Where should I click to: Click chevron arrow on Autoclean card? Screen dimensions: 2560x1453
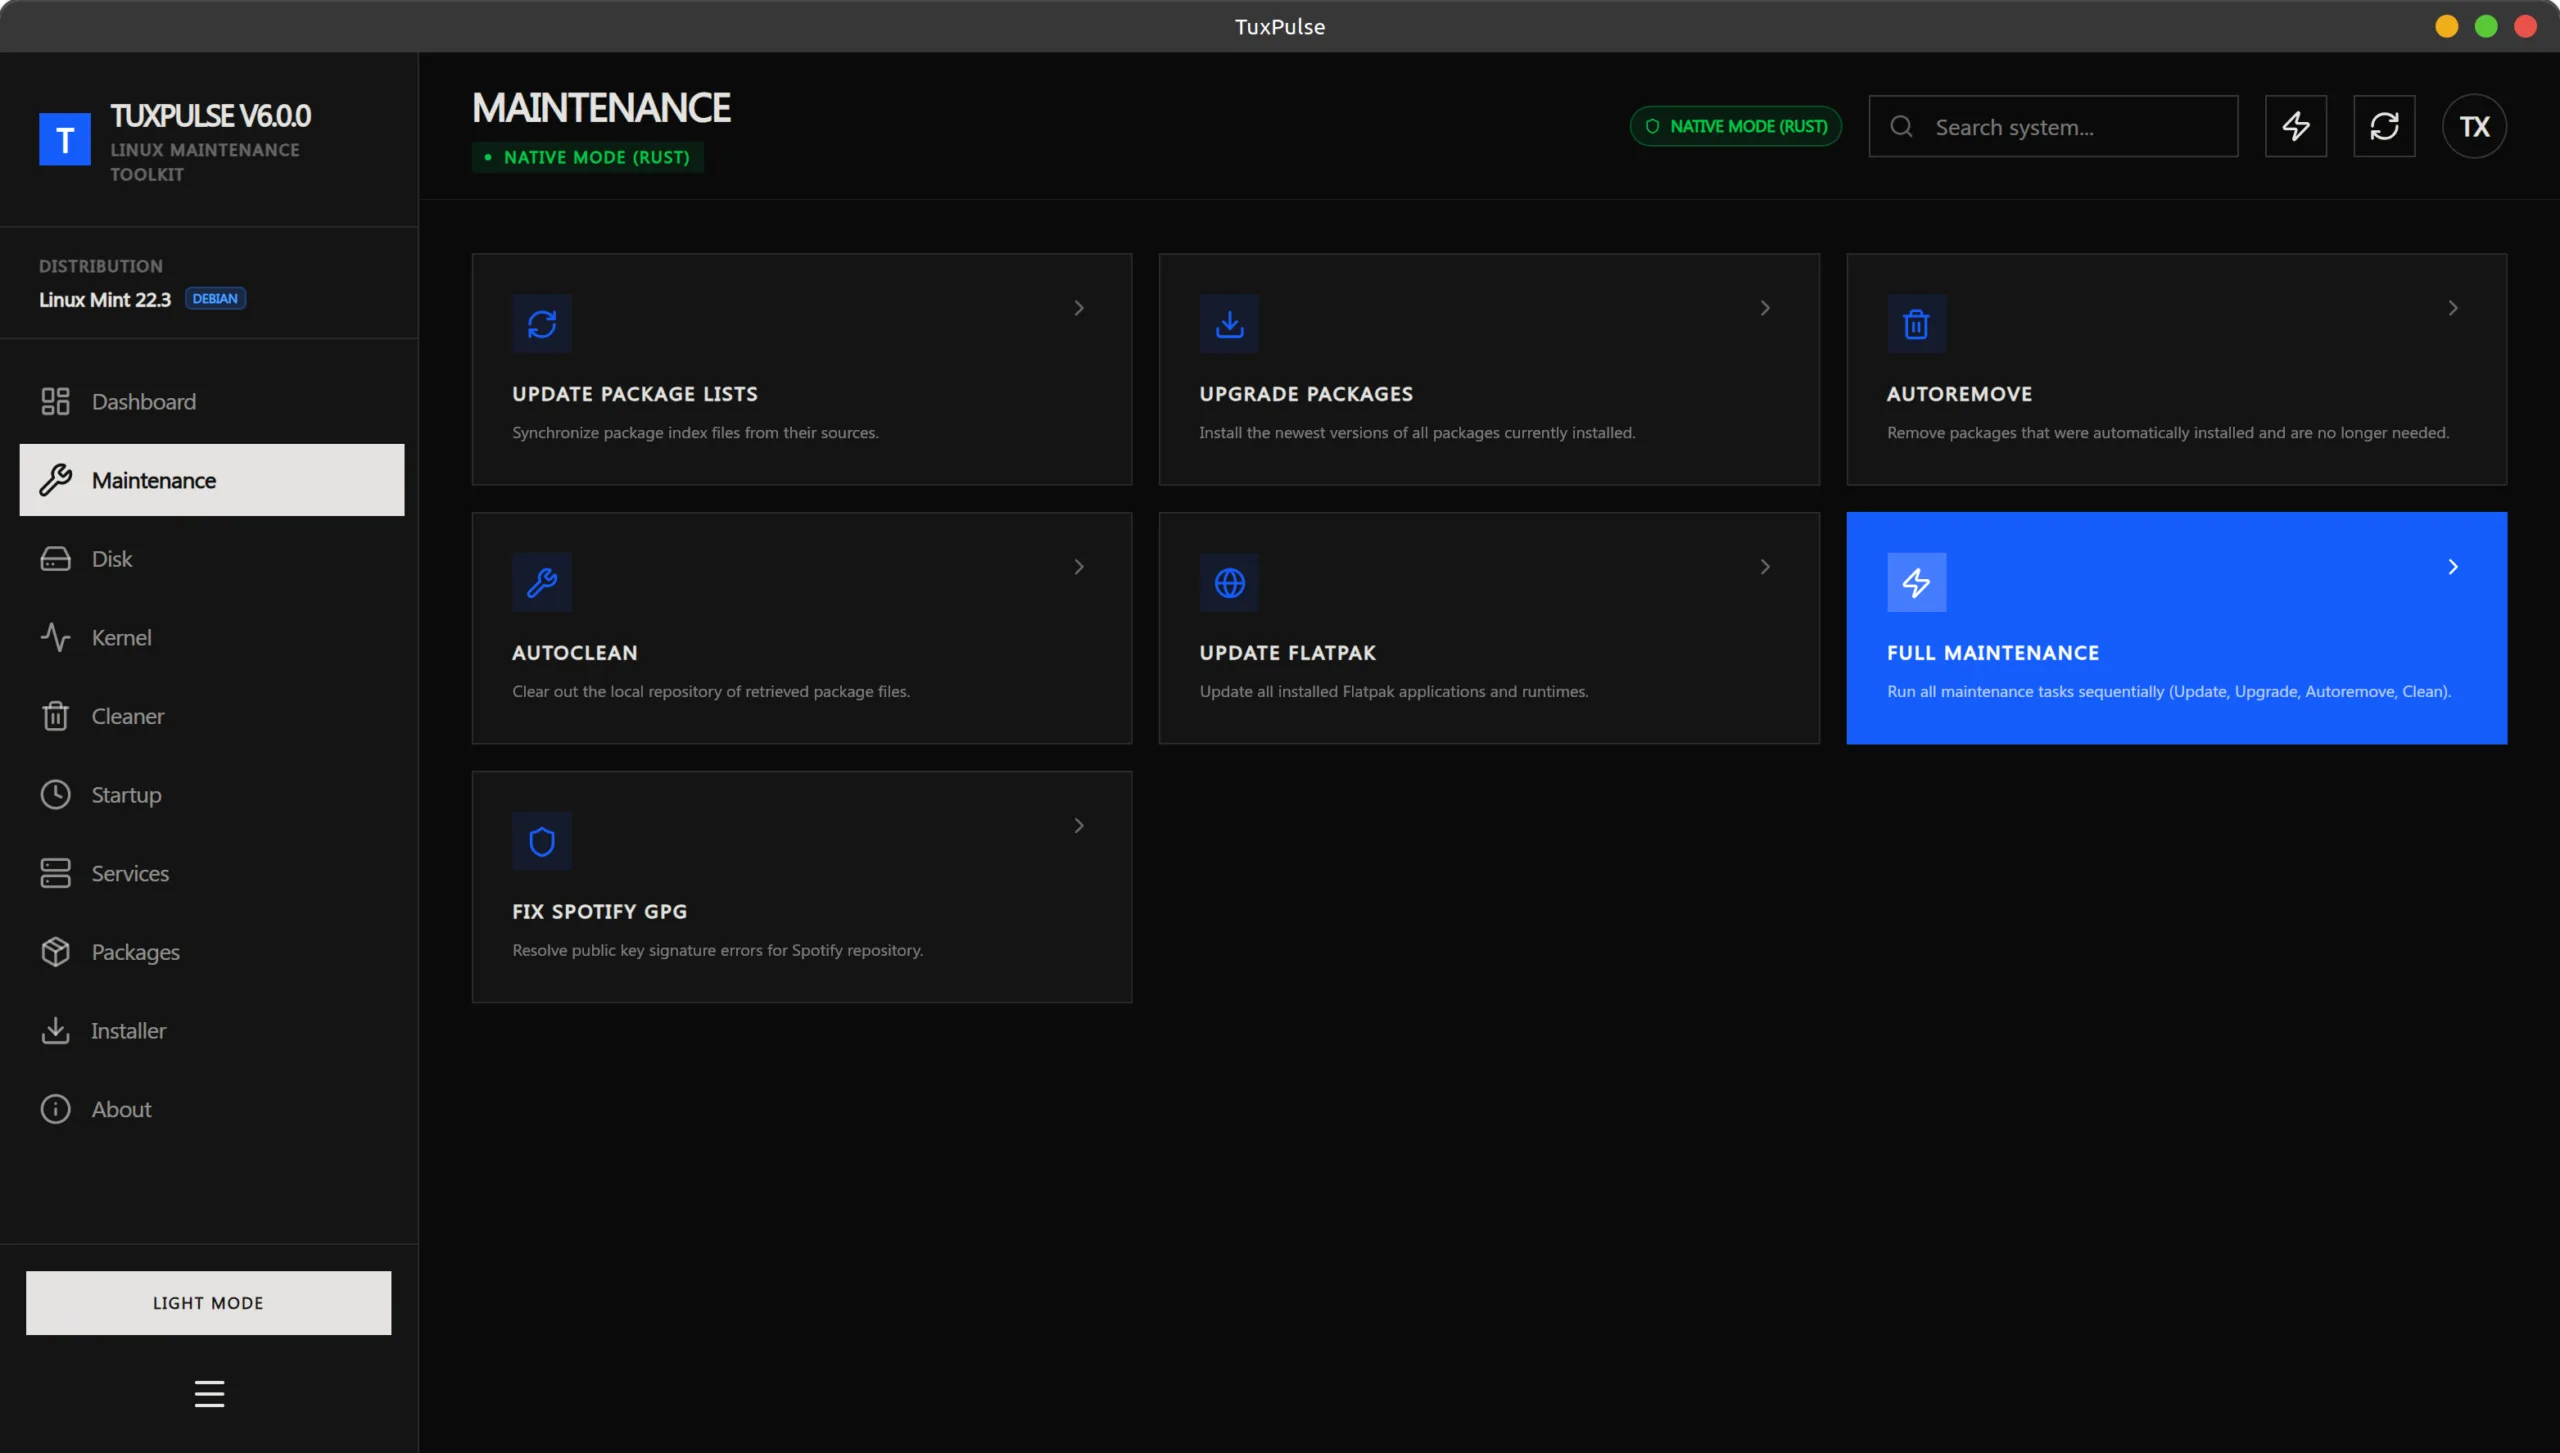1078,567
